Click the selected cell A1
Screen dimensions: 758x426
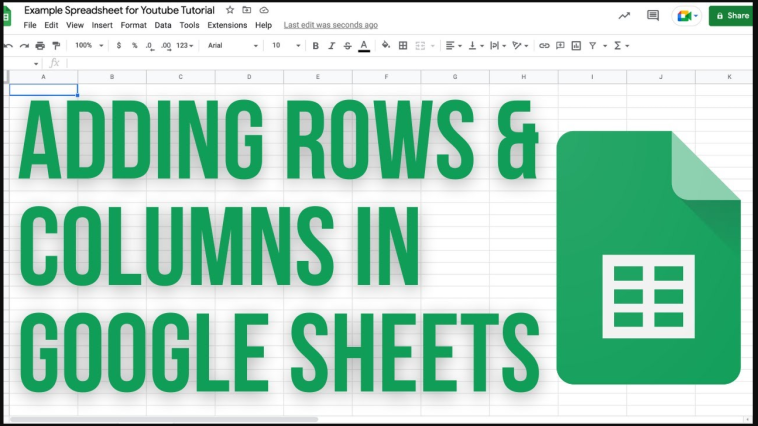[x=44, y=90]
